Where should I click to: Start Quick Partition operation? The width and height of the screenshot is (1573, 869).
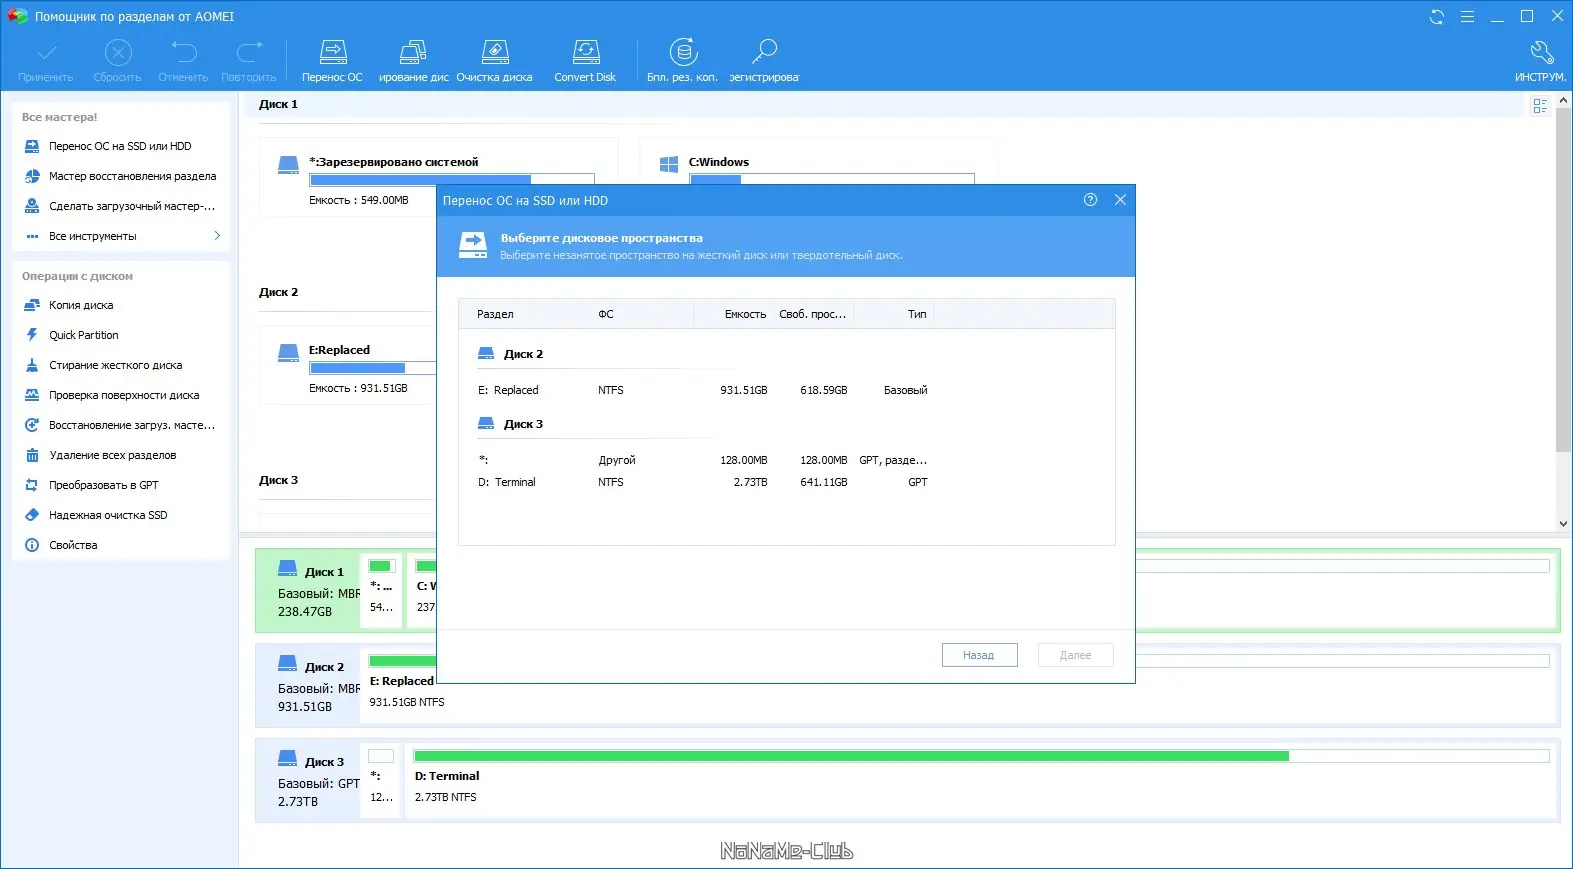(x=120, y=335)
